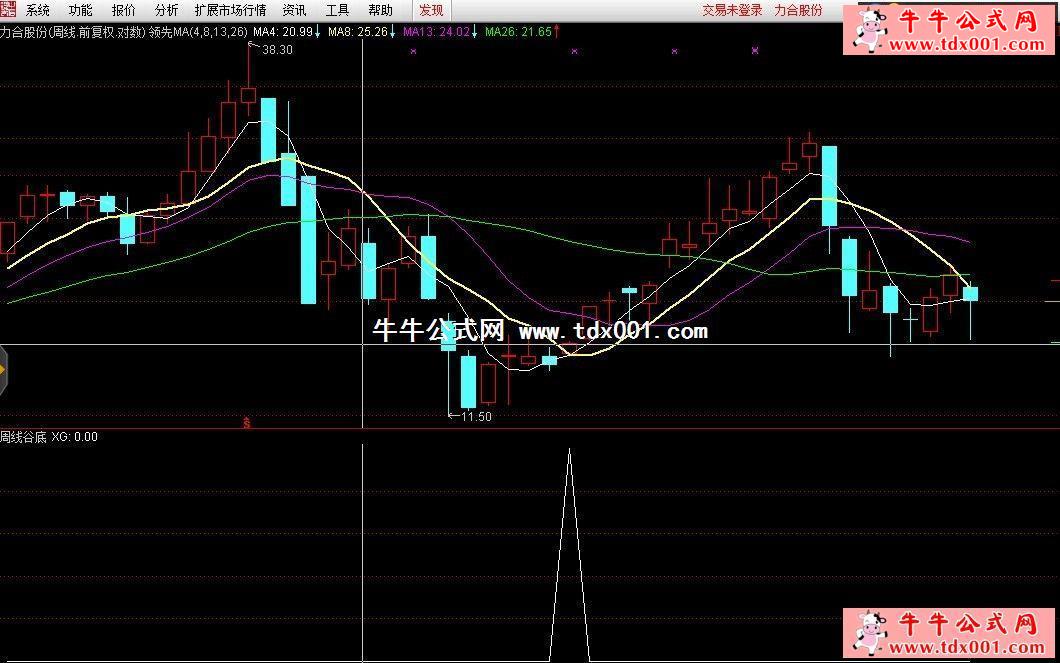Open the 分析 menu
The image size is (1060, 663).
166,10
